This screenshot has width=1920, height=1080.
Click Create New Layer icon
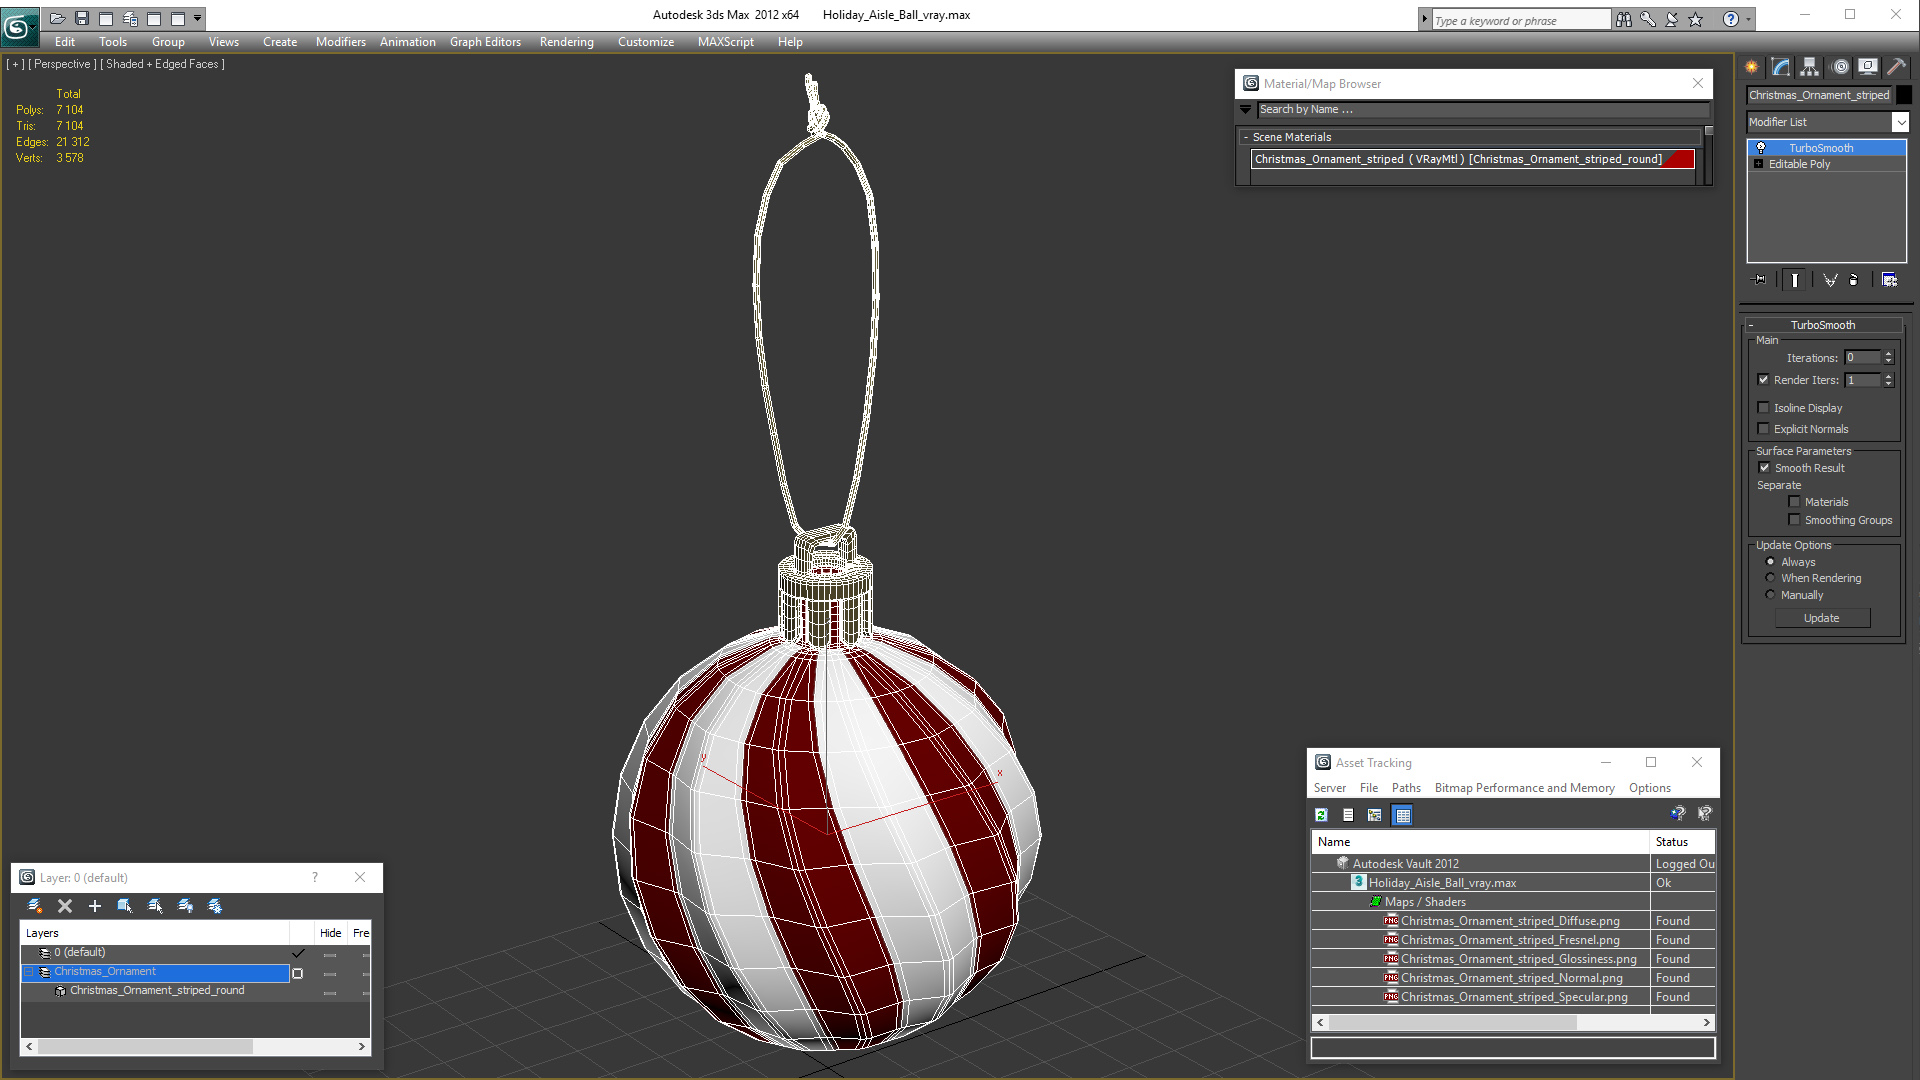click(x=35, y=906)
